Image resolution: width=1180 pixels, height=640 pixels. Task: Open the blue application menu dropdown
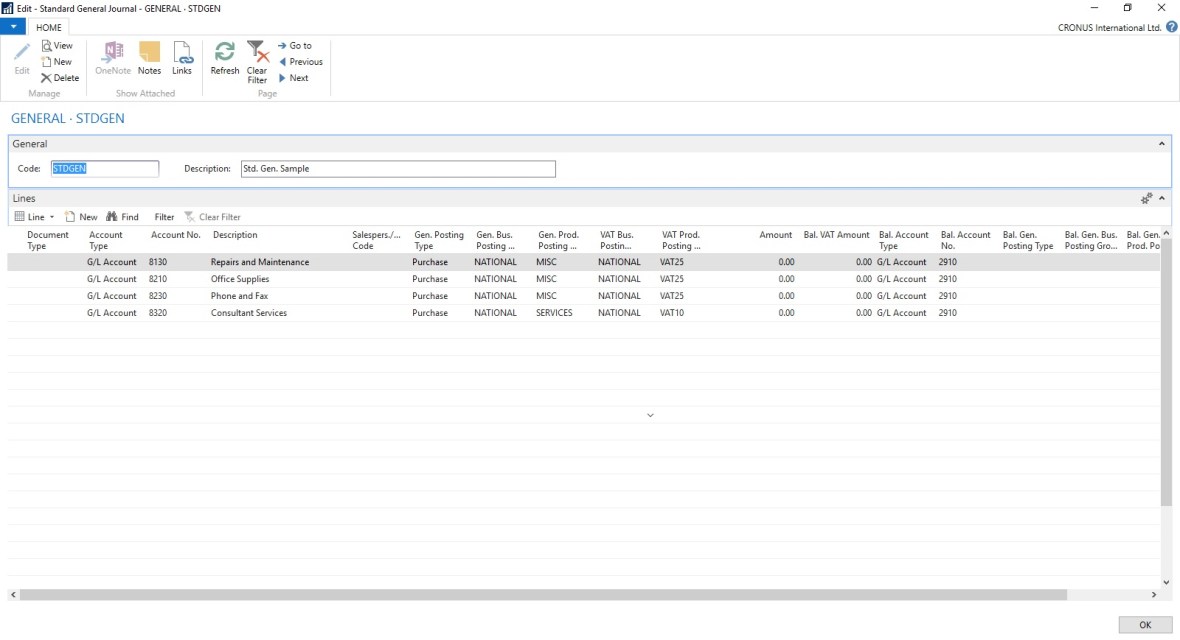[x=13, y=27]
